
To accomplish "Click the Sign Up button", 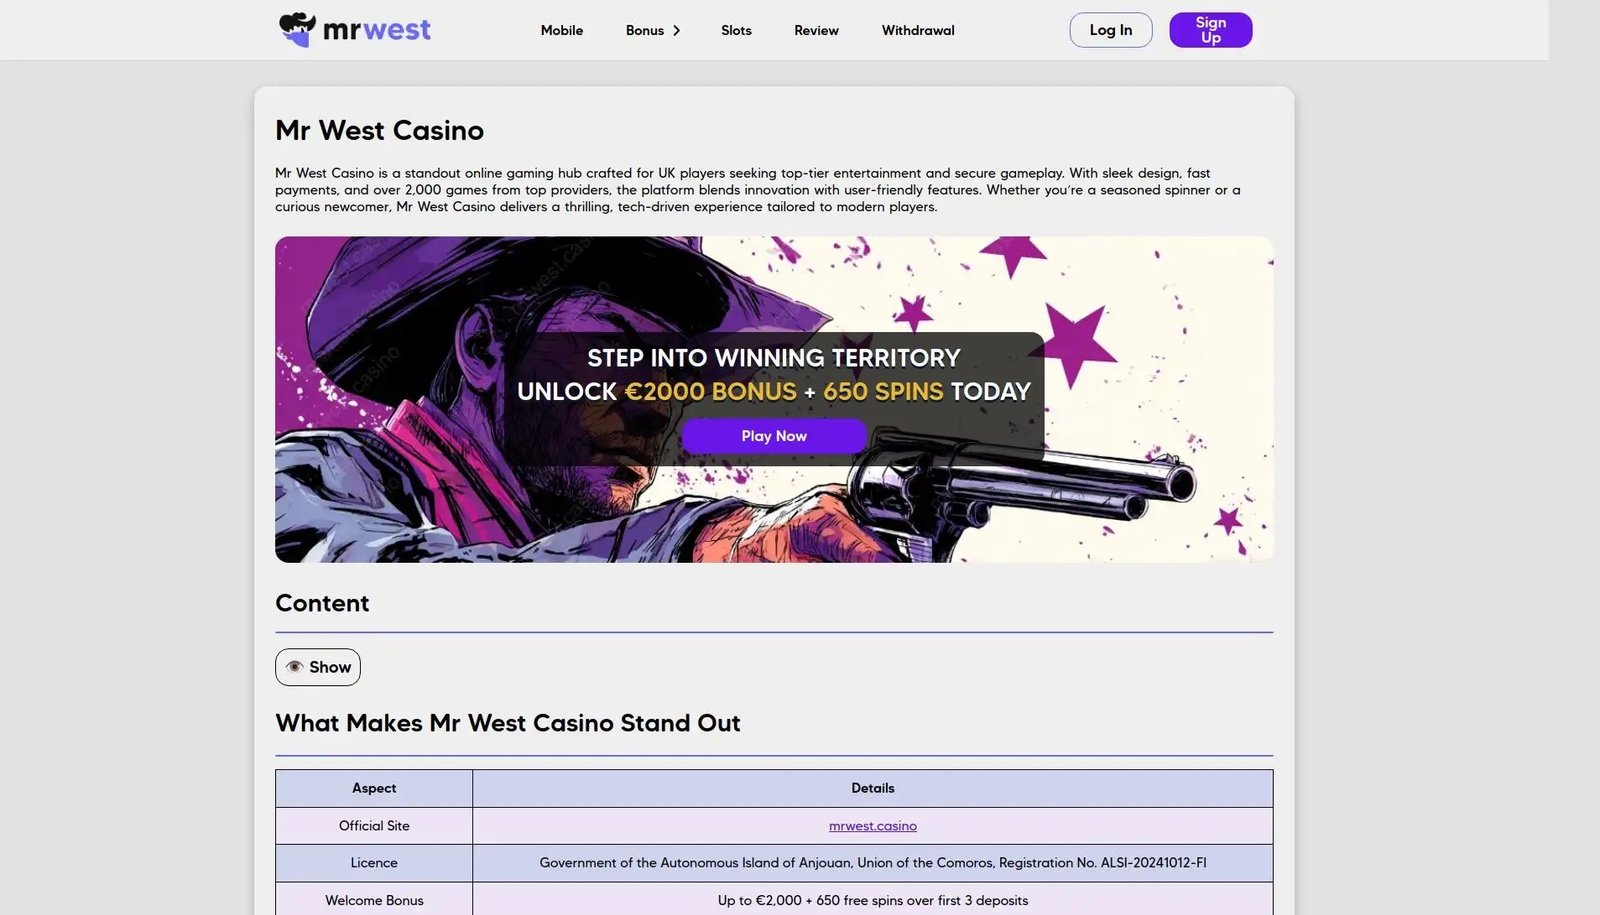I will coord(1211,30).
